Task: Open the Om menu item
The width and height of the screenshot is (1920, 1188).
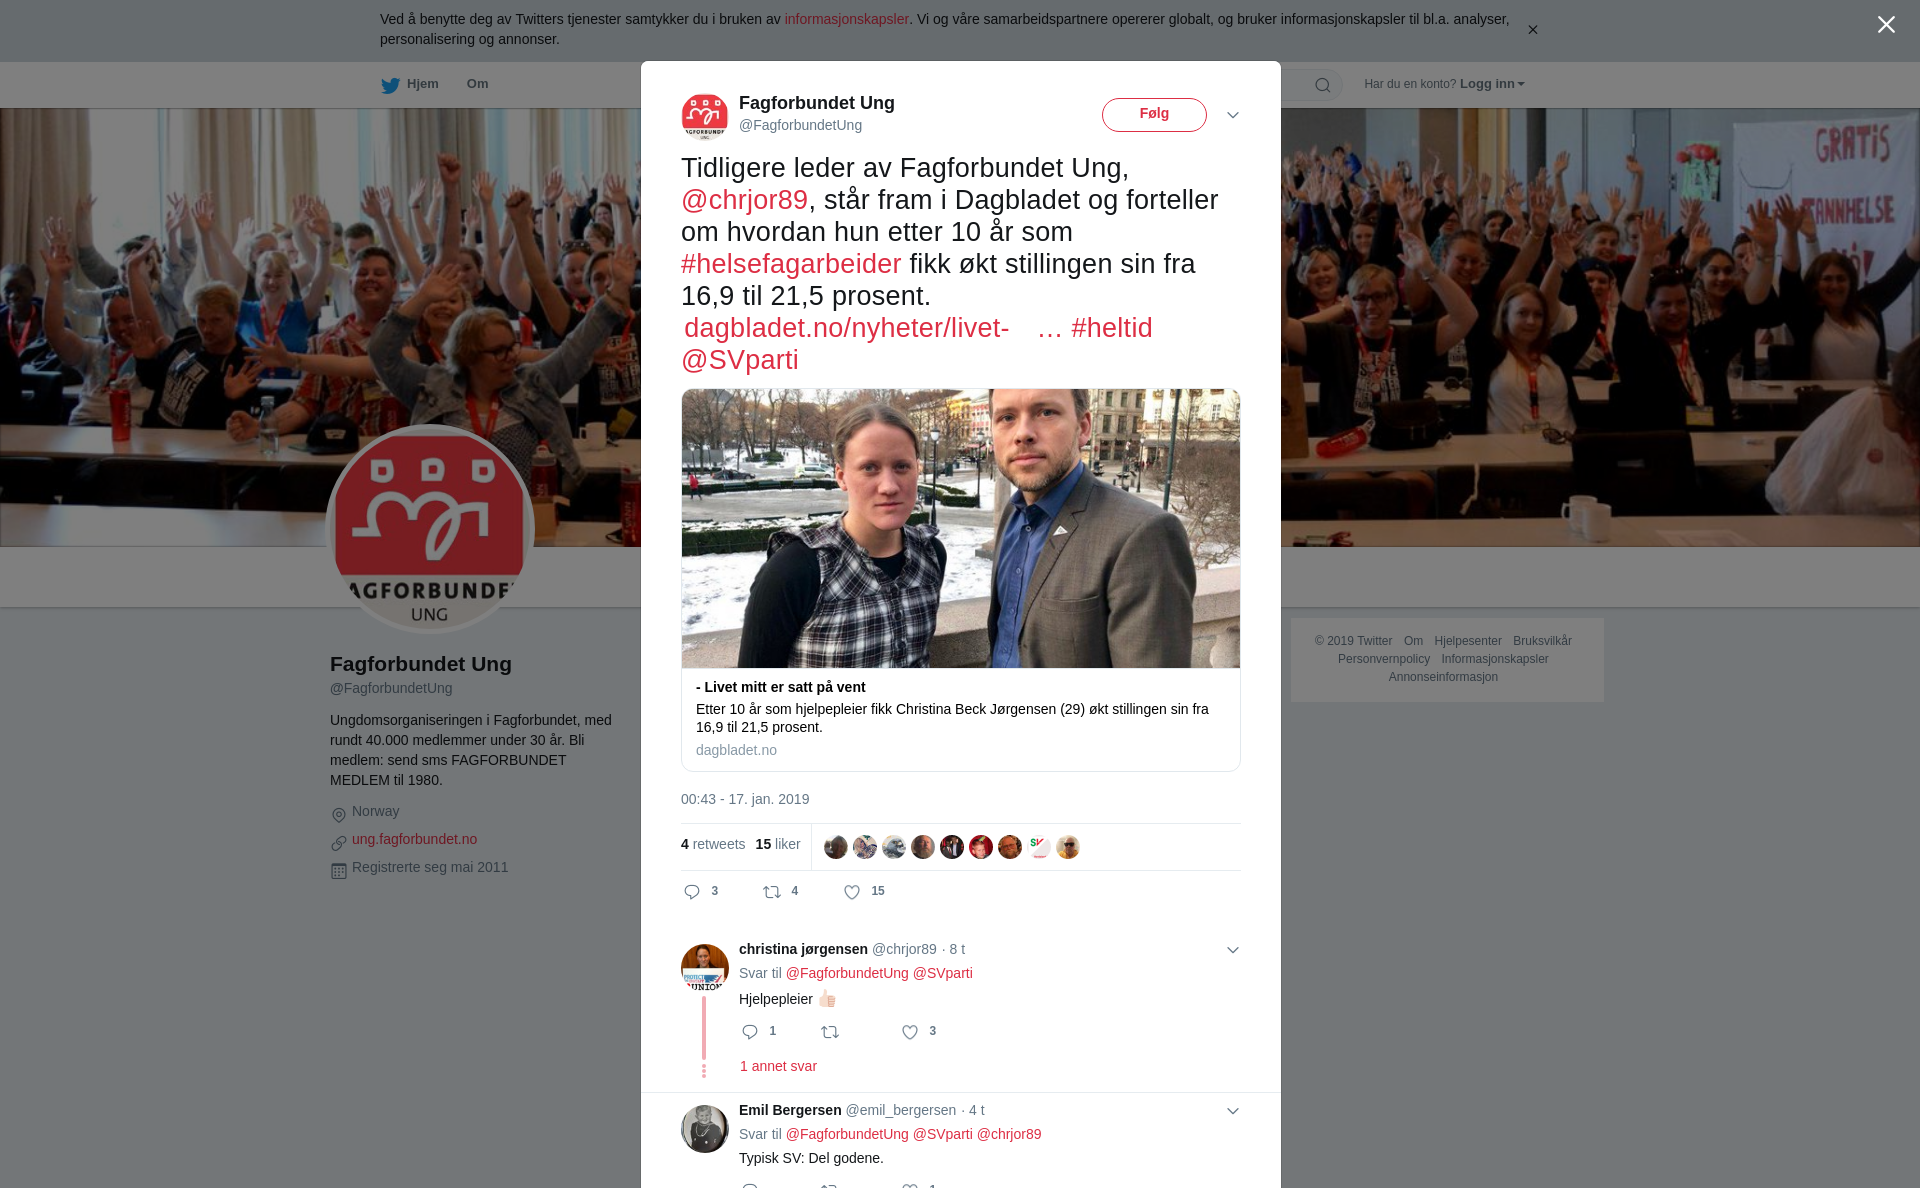Action: [477, 84]
